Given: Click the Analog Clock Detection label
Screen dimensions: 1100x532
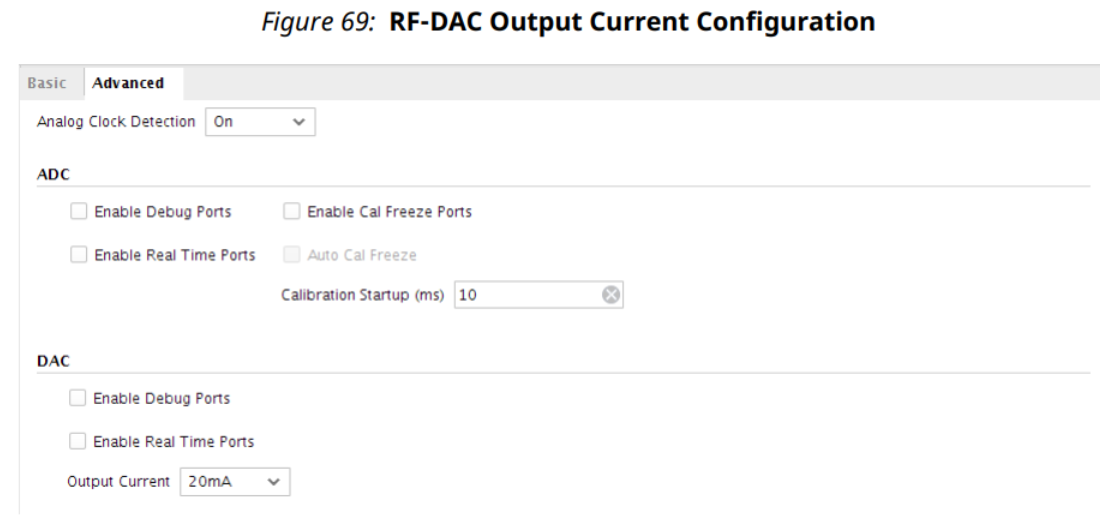Looking at the screenshot, I should pos(114,122).
